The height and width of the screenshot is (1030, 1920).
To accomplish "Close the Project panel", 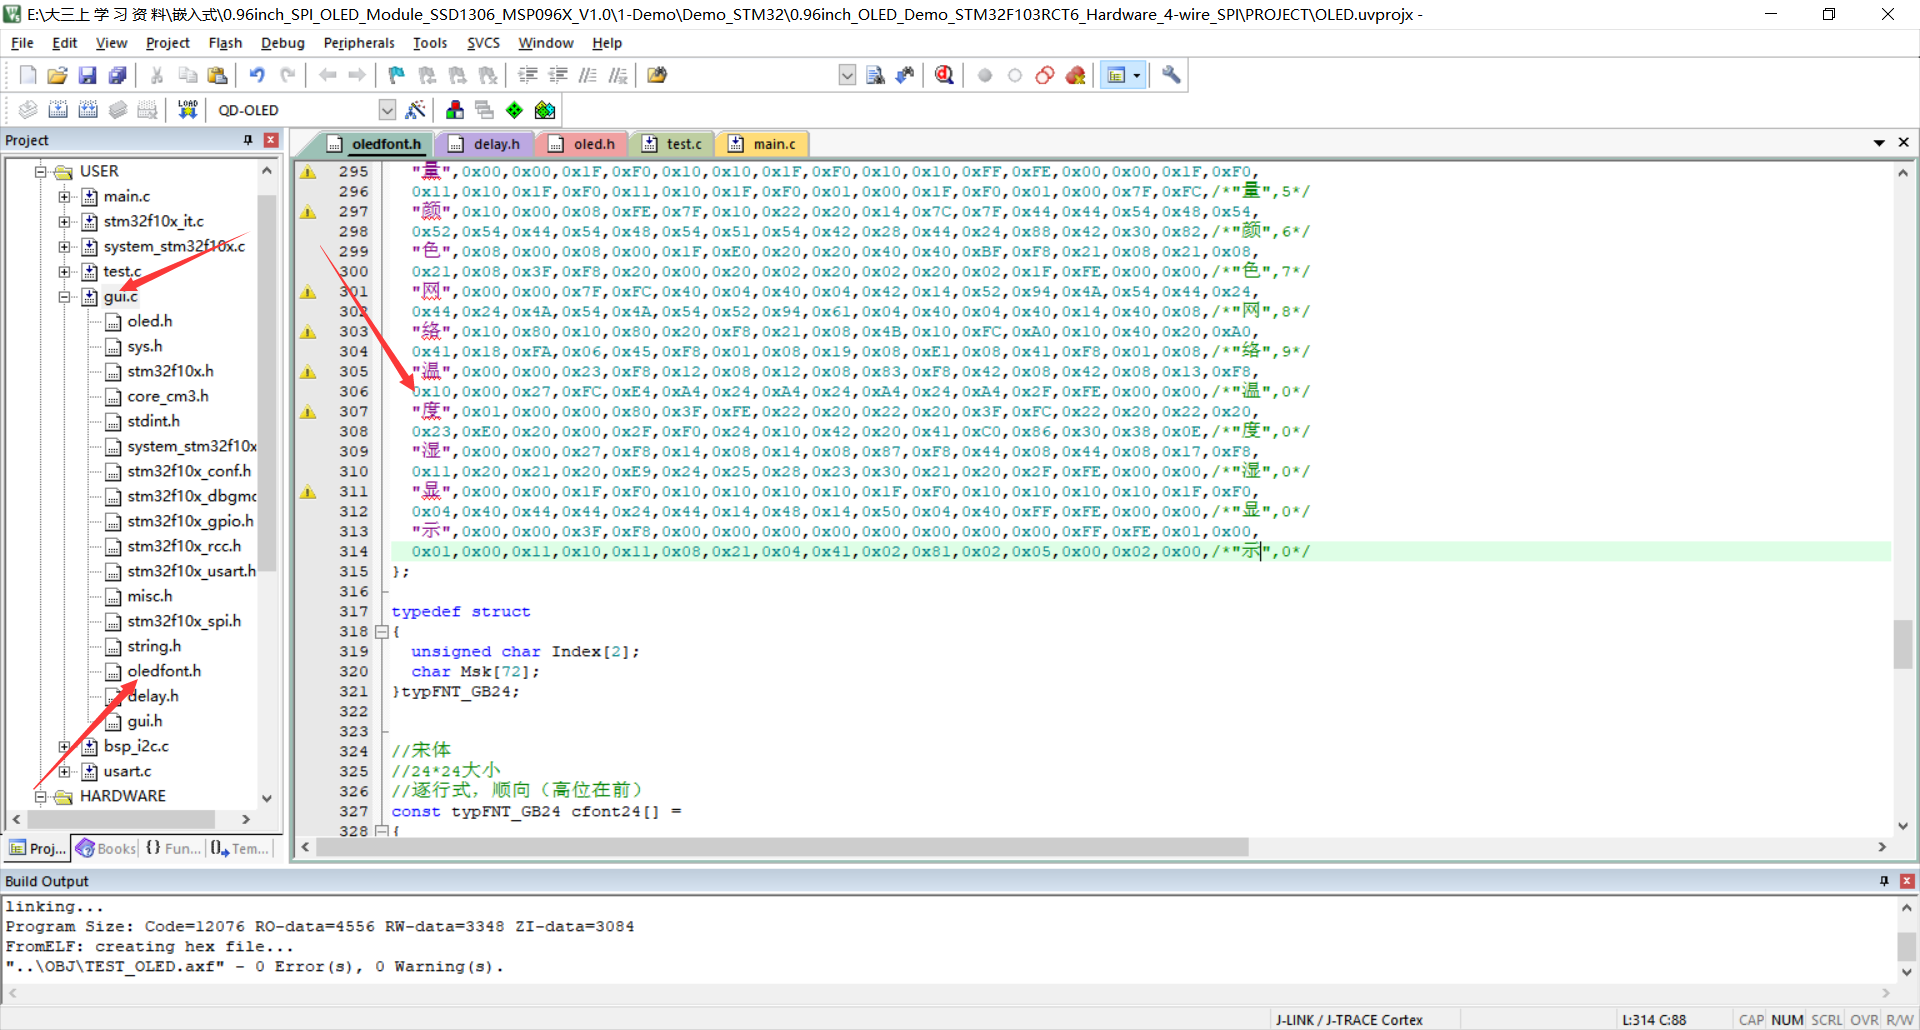I will [270, 140].
